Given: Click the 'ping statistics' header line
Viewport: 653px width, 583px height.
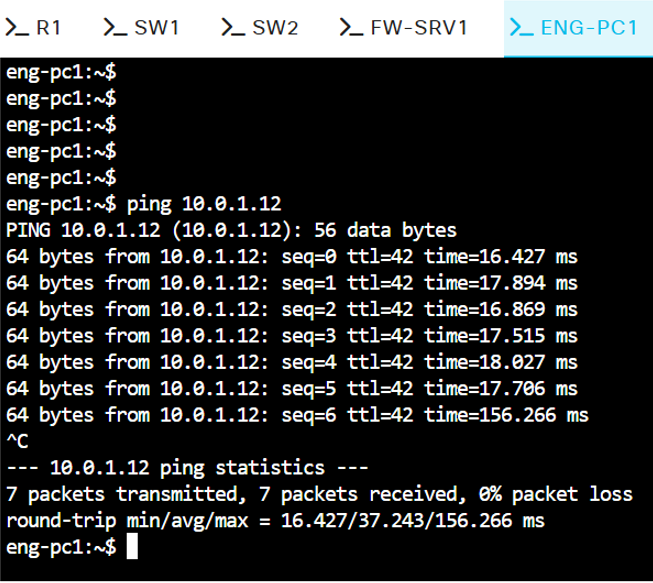Looking at the screenshot, I should coord(187,468).
